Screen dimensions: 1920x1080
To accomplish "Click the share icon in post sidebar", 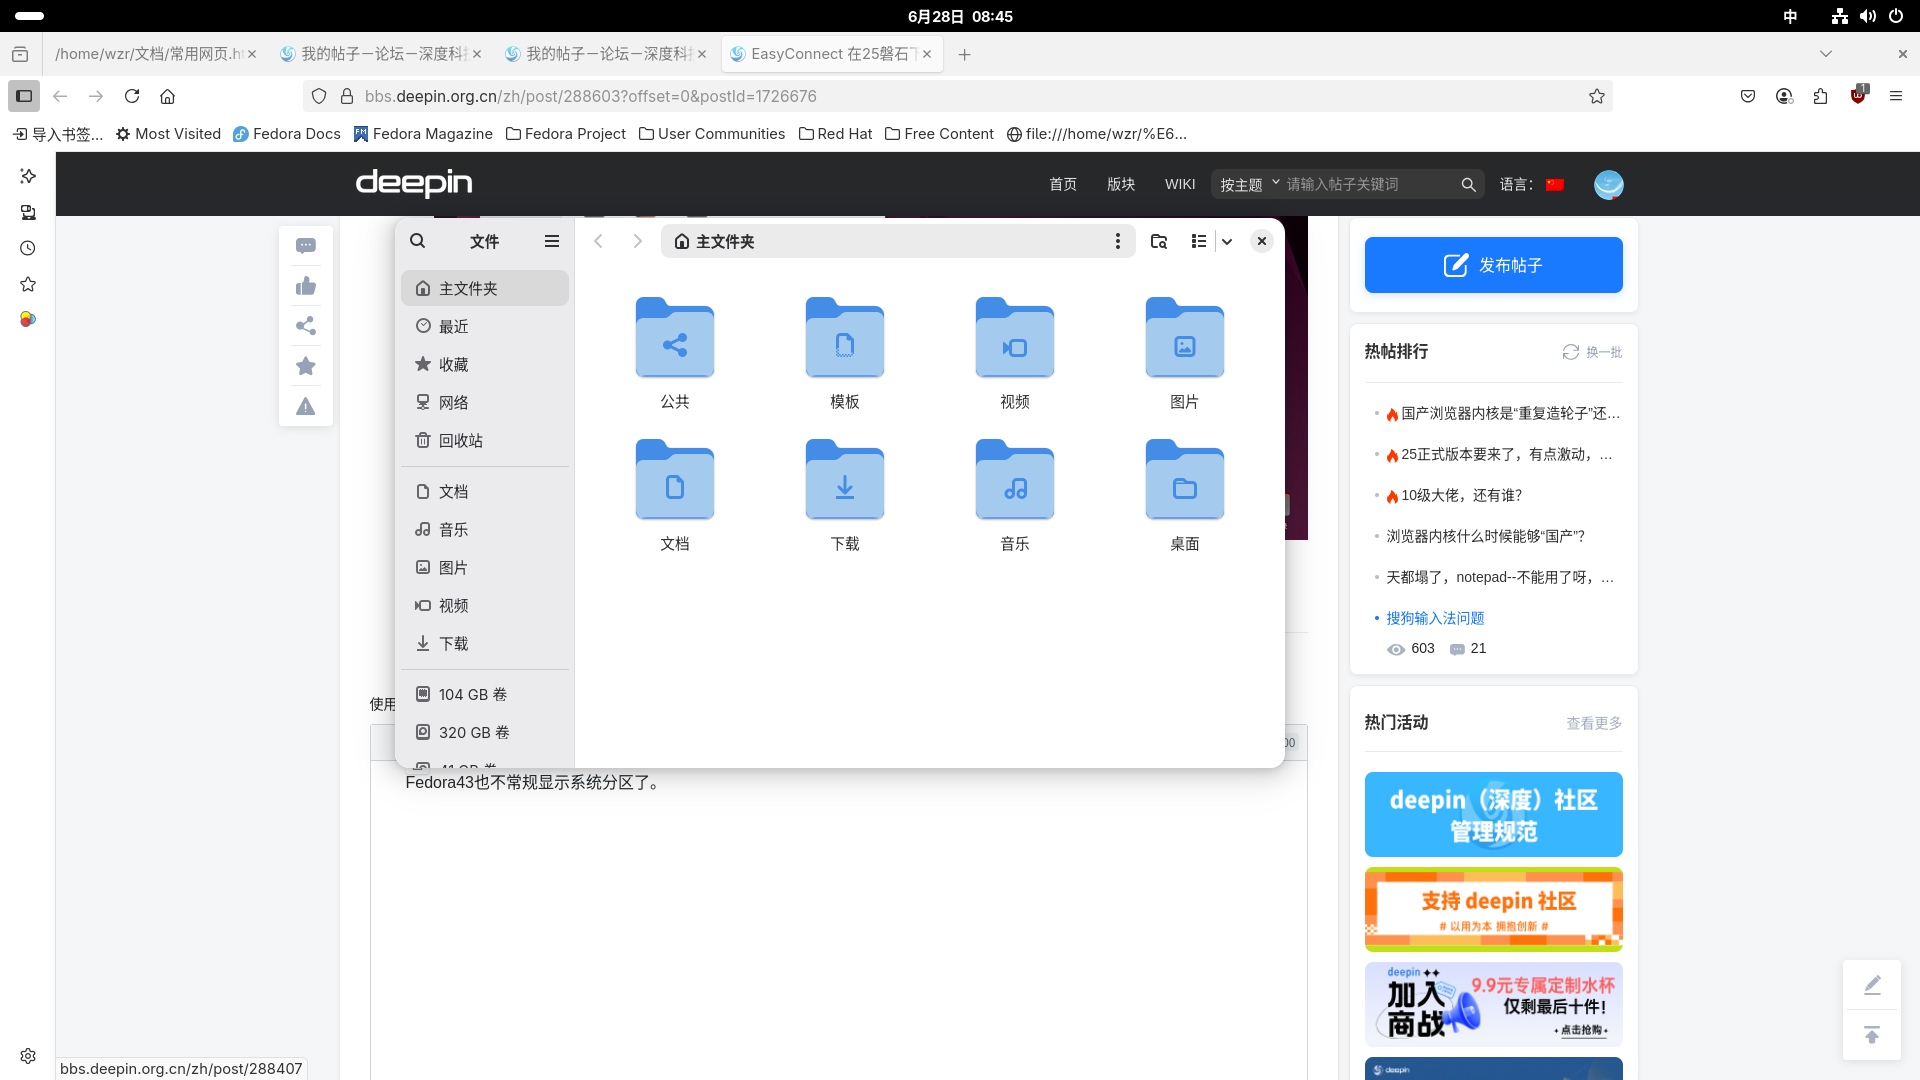I will [x=306, y=326].
